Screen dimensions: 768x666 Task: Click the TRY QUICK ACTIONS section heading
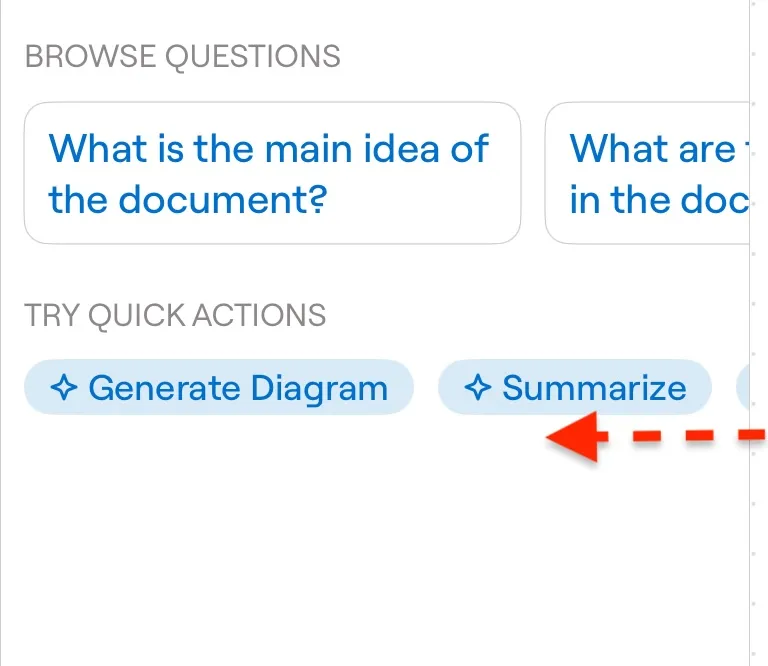pos(175,315)
